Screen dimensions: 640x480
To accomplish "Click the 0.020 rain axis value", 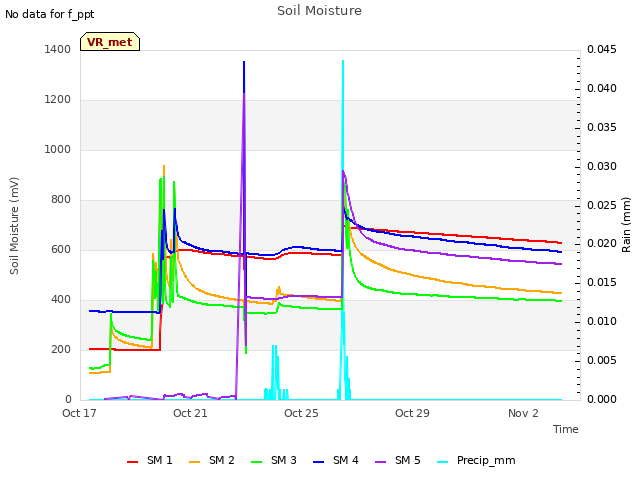I will click(x=602, y=244).
